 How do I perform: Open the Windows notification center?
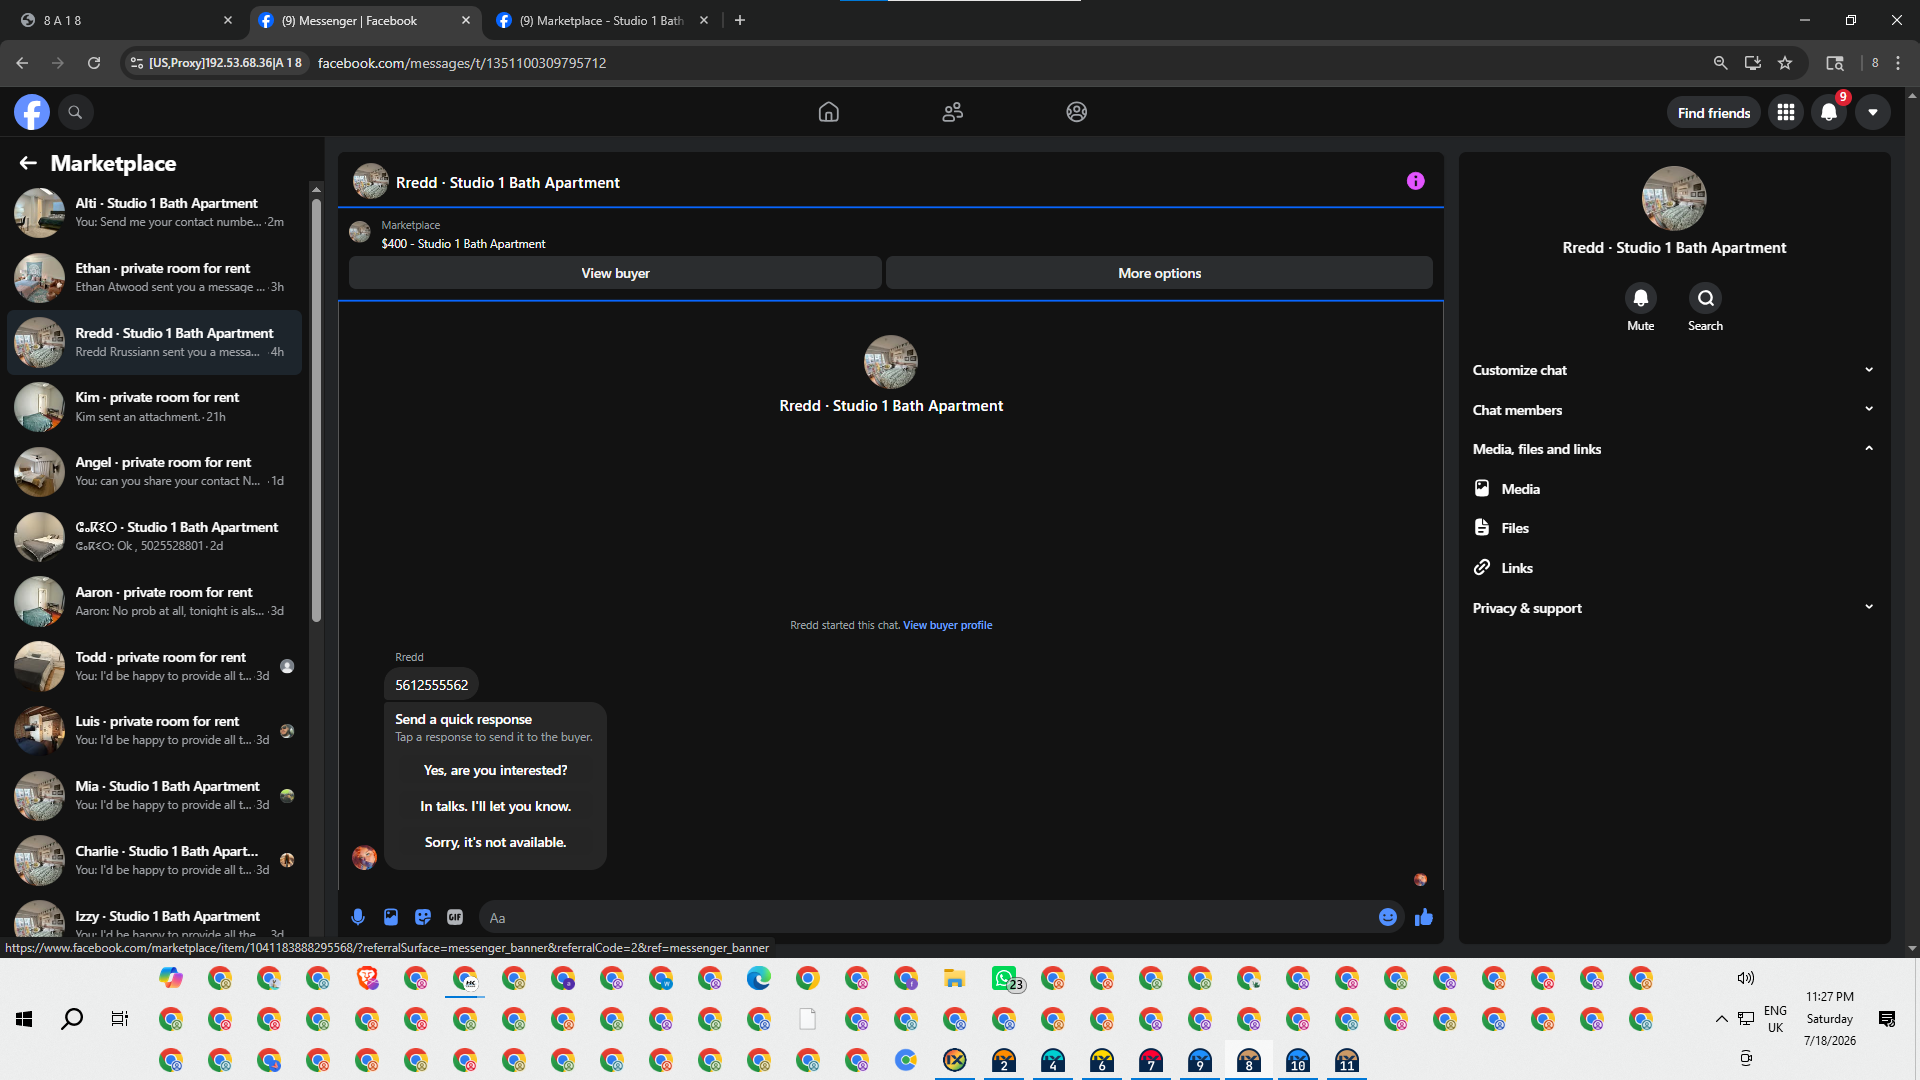[1887, 1019]
